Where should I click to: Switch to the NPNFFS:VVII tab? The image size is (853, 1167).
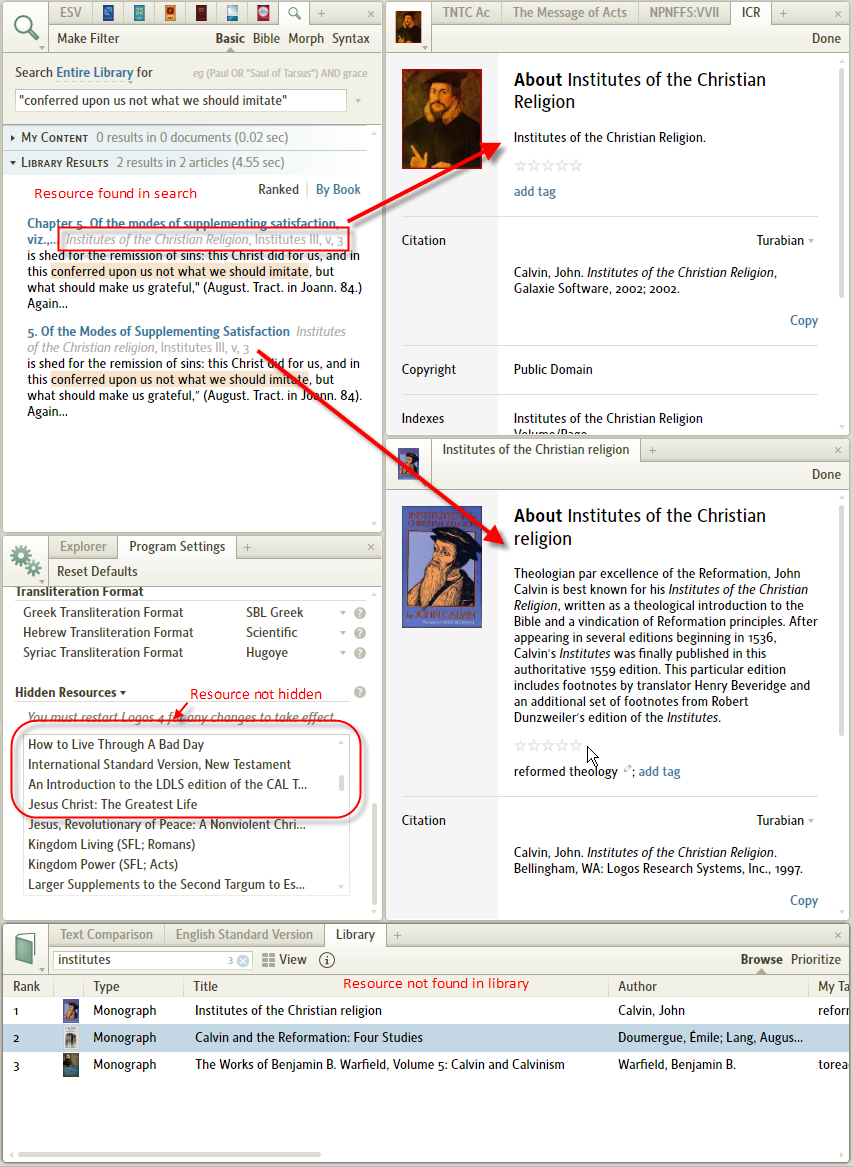pyautogui.click(x=684, y=13)
